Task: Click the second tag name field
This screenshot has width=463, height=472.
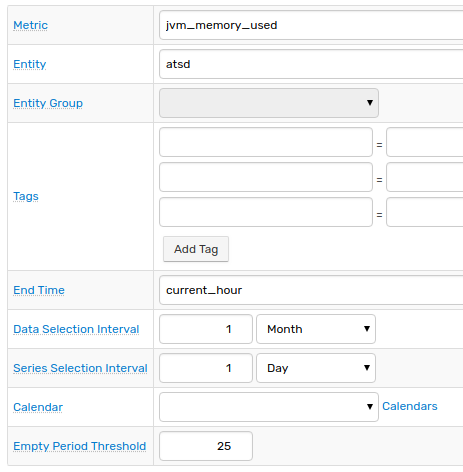Action: point(266,177)
